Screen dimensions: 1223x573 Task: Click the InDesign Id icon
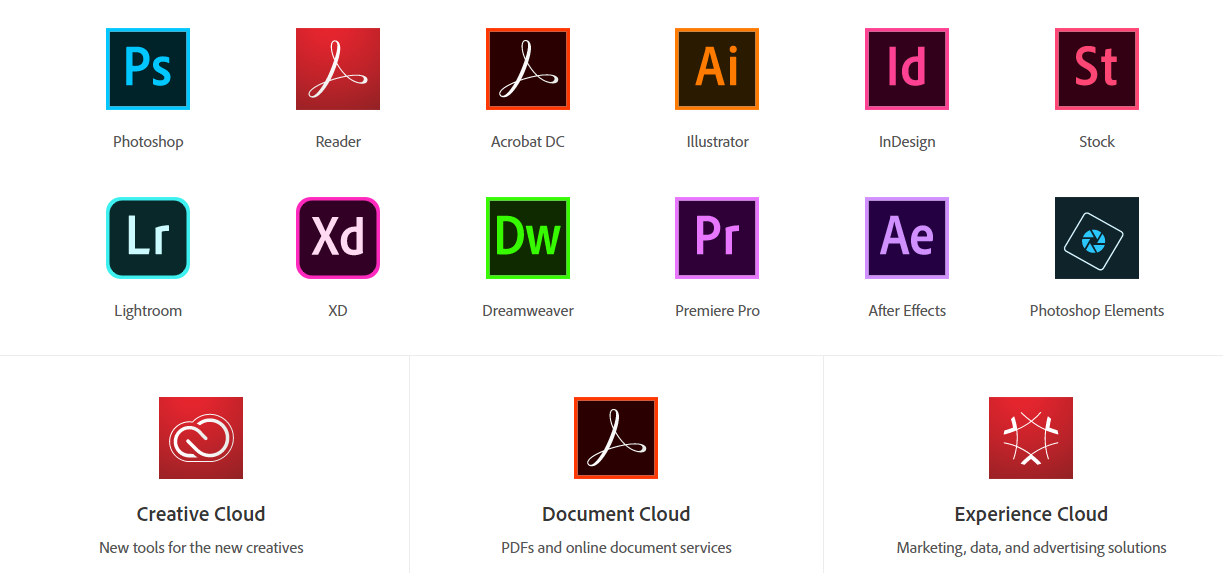(x=907, y=69)
